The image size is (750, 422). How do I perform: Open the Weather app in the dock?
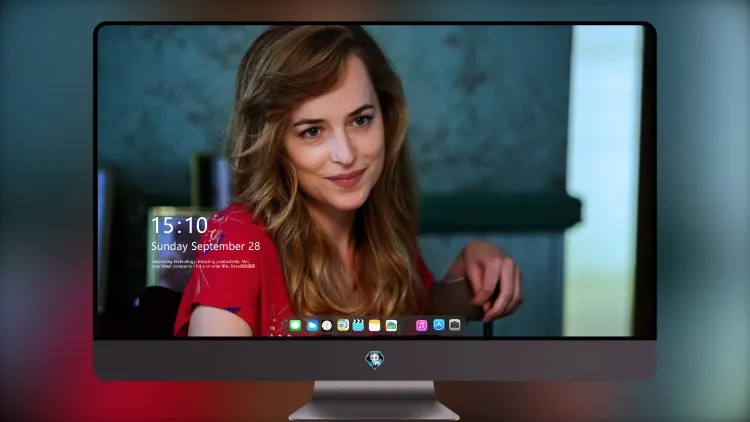click(312, 325)
